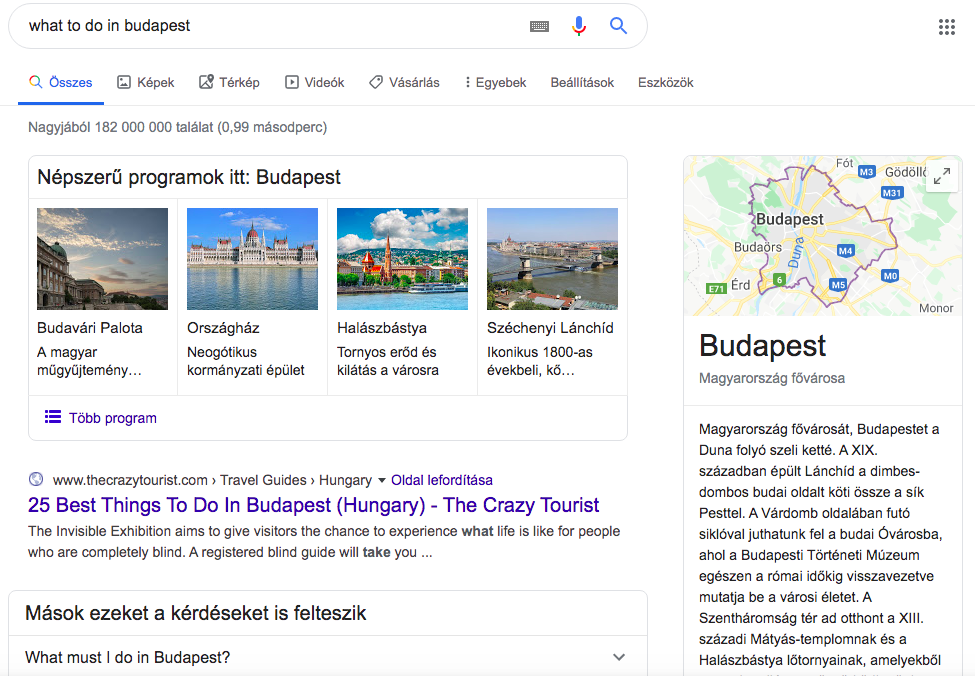Open the Széchenyi Lánchíd photo
This screenshot has width=975, height=676.
pos(552,259)
